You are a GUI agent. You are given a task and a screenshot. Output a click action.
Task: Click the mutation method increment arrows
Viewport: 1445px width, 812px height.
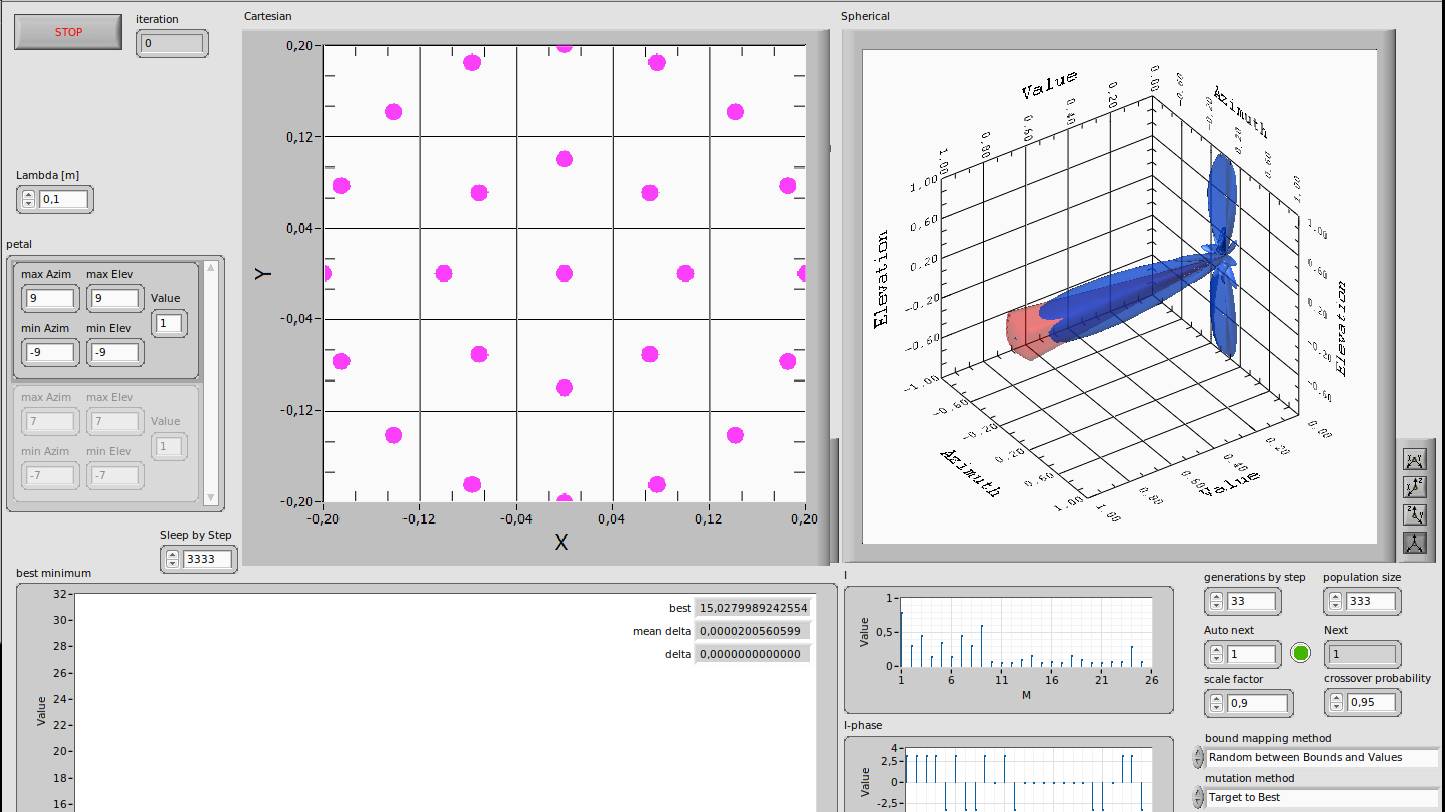click(x=1198, y=797)
